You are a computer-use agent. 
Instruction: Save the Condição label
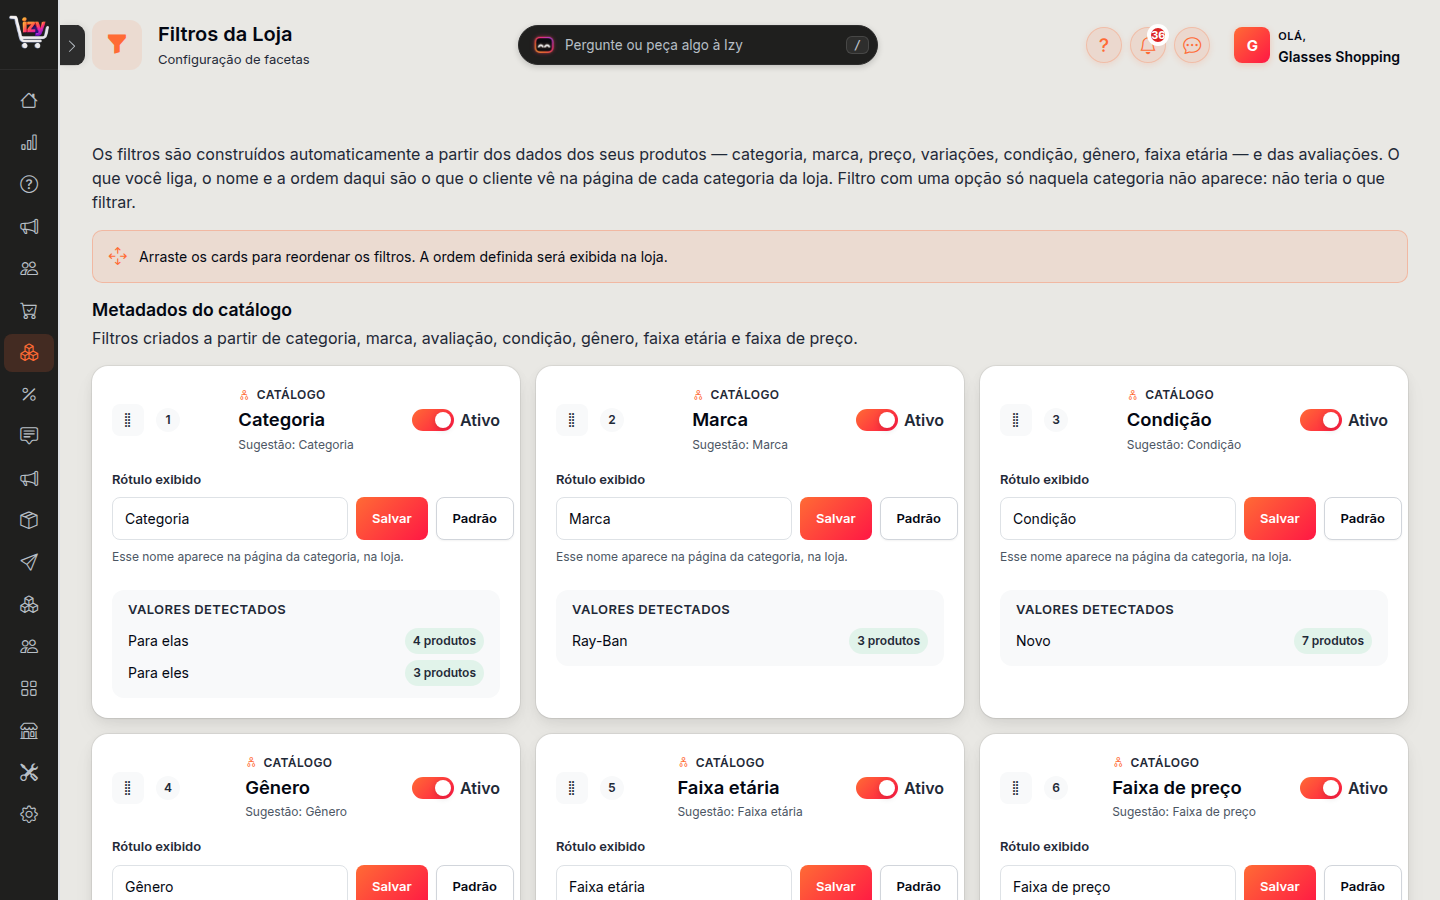[1280, 519]
